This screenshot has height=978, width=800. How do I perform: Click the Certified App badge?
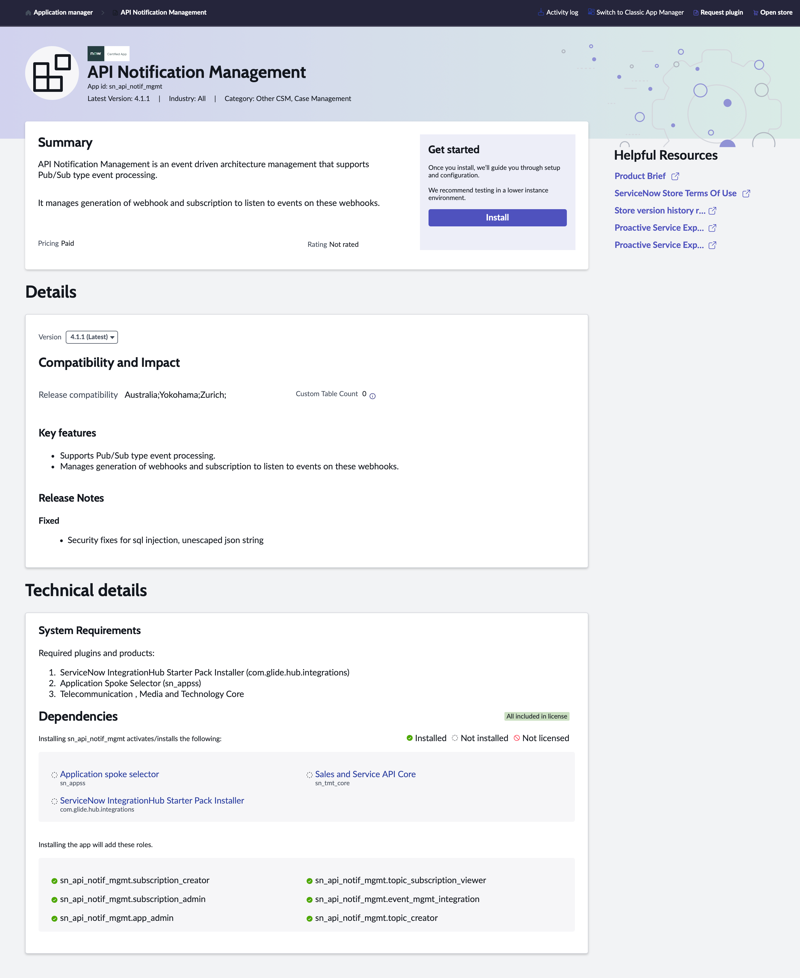108,54
